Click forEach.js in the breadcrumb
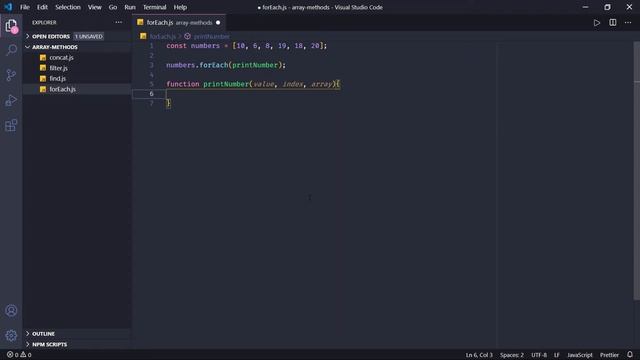Viewport: 640px width, 360px height. click(162, 36)
